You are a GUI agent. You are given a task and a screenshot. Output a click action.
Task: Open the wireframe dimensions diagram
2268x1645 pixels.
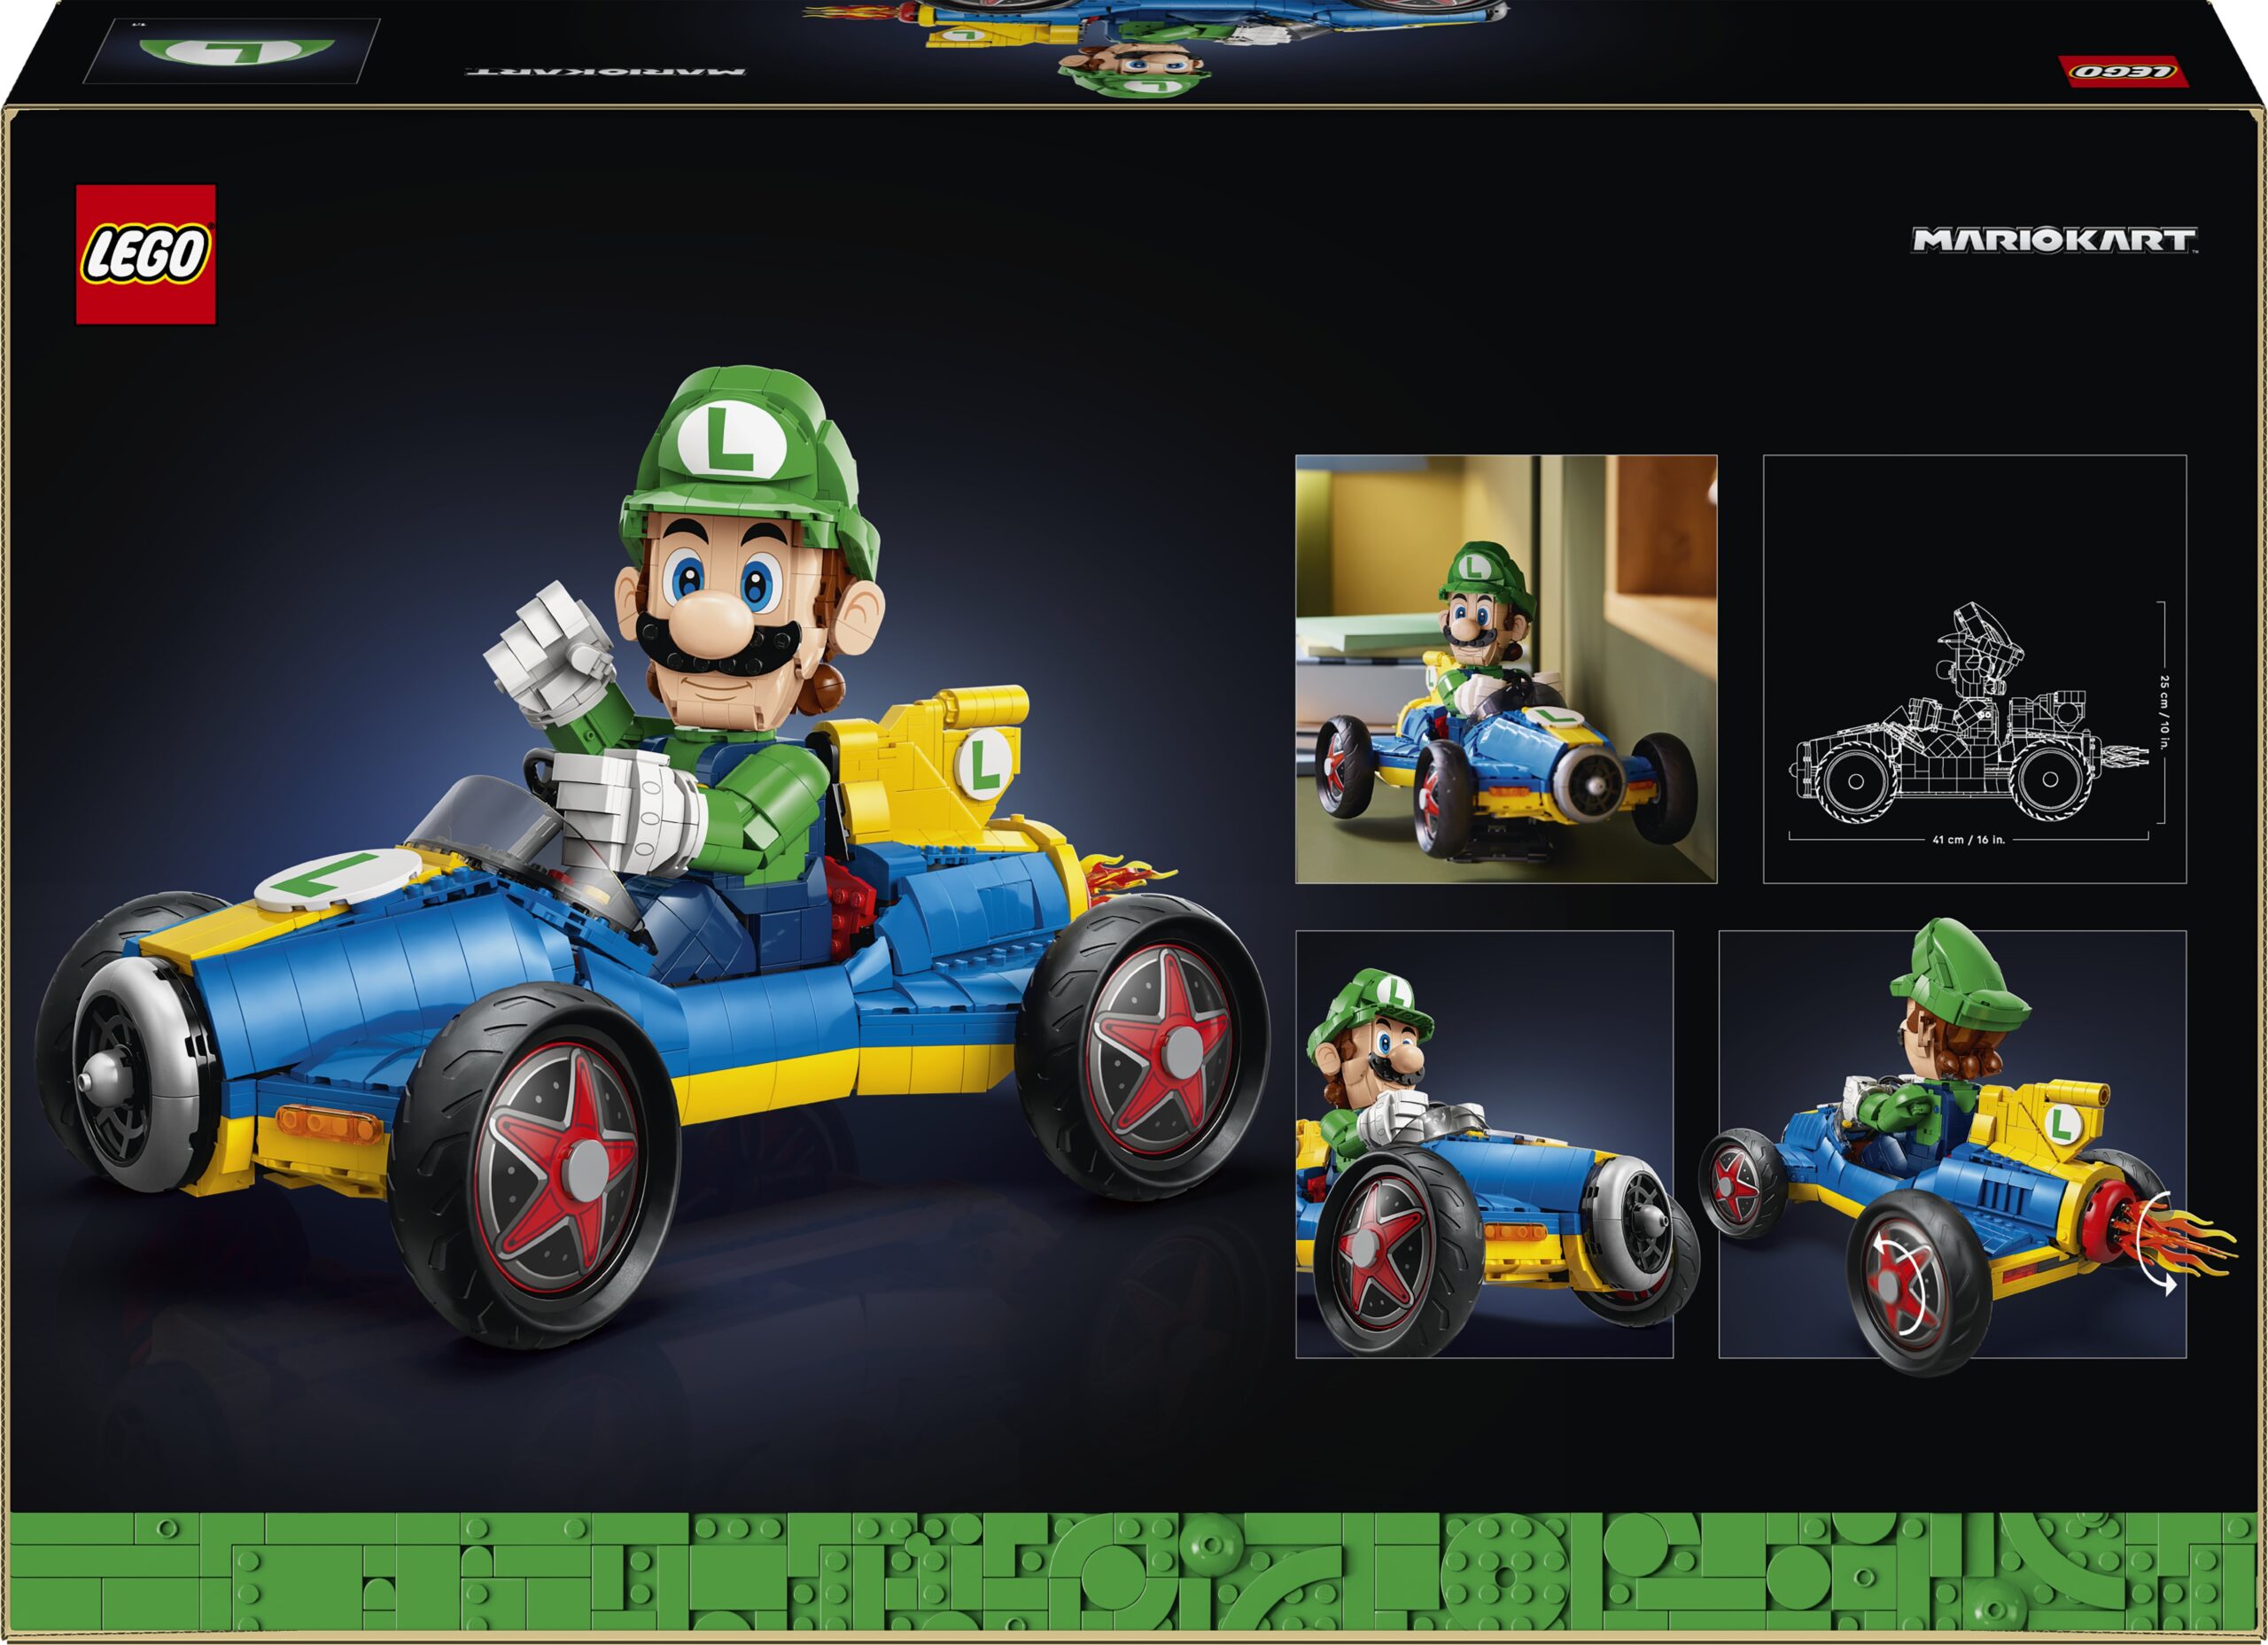[1974, 669]
